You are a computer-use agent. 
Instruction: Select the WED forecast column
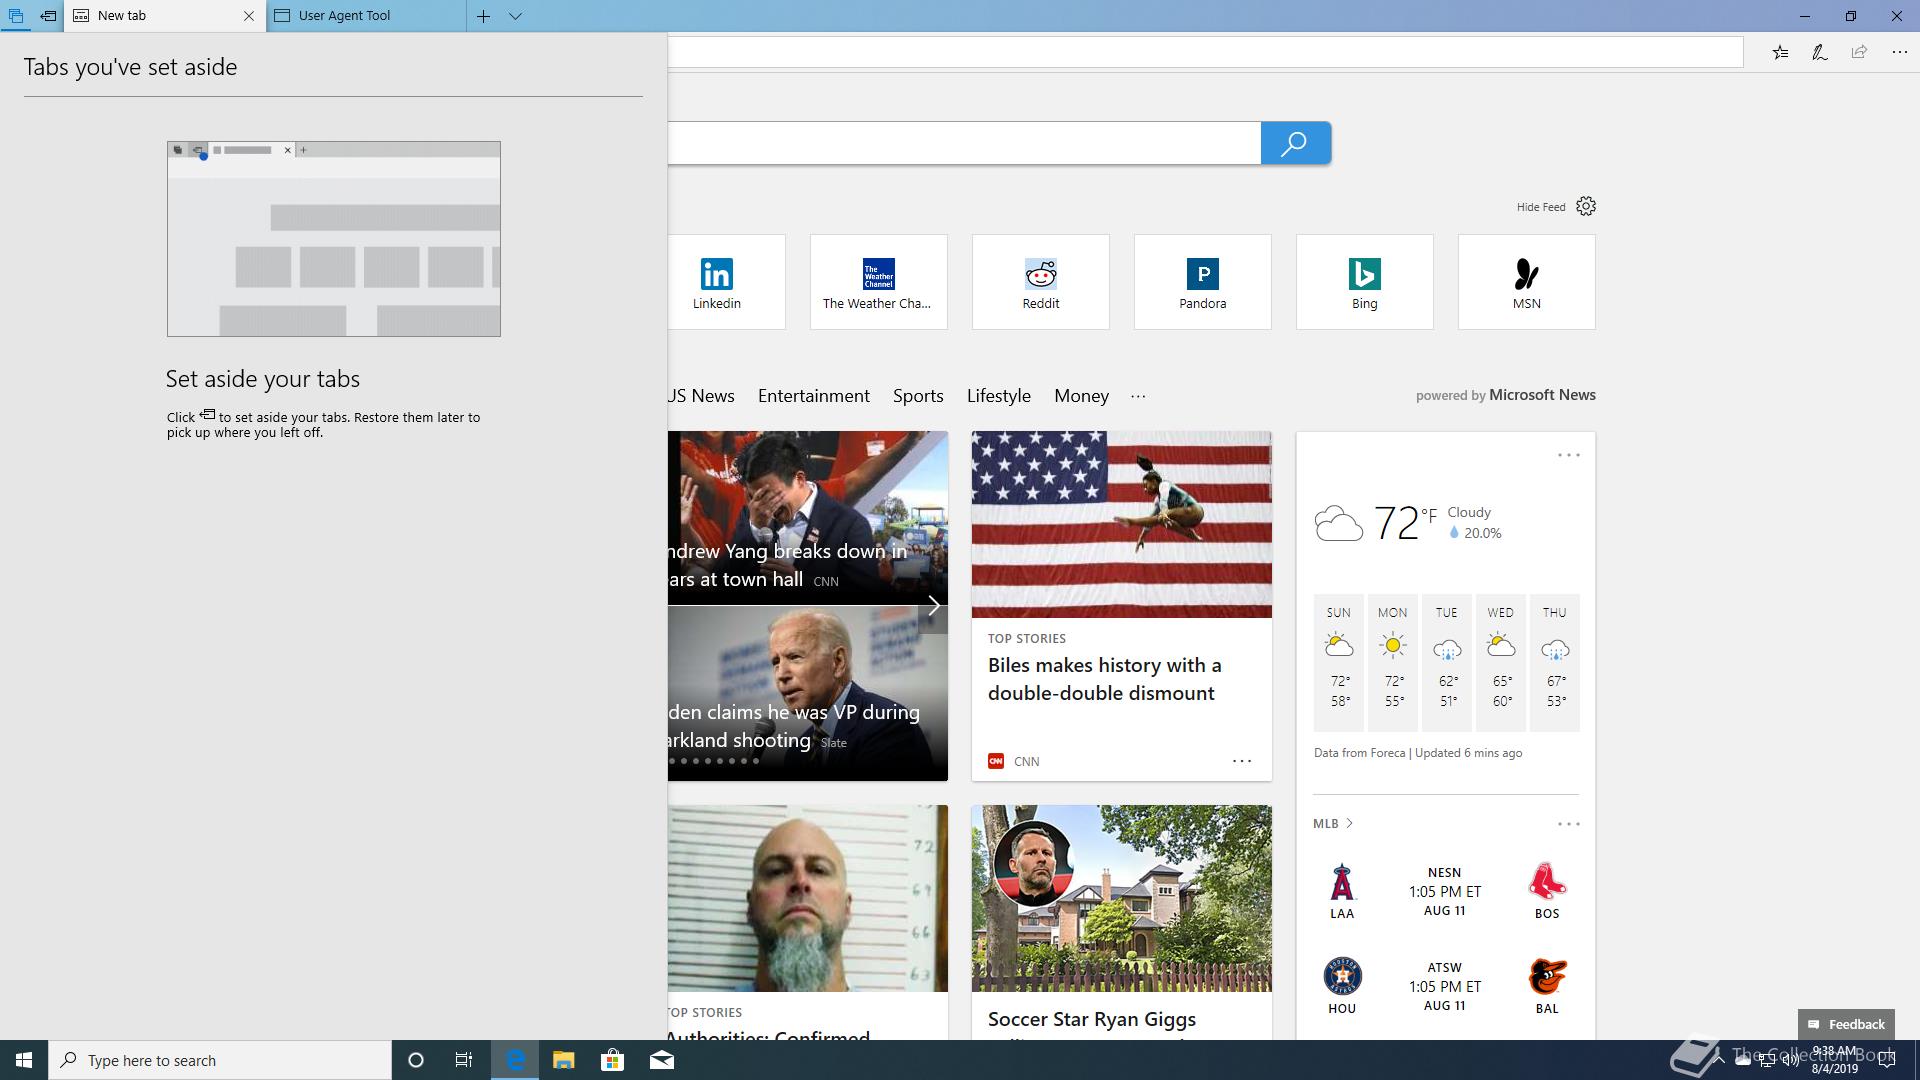pos(1501,662)
